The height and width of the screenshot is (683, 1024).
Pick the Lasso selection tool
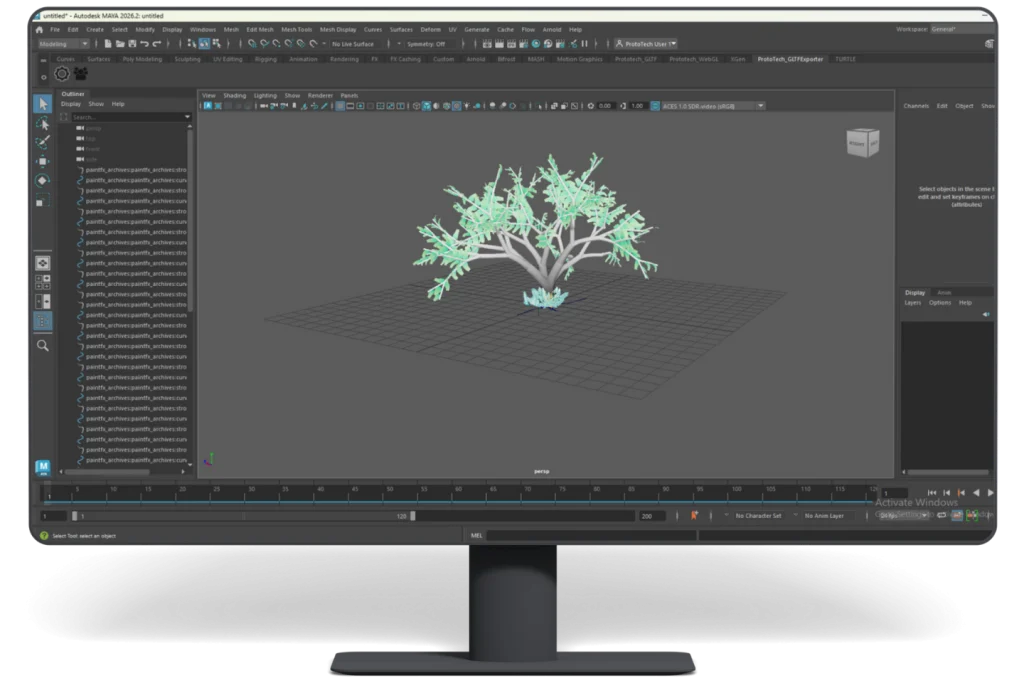click(42, 122)
